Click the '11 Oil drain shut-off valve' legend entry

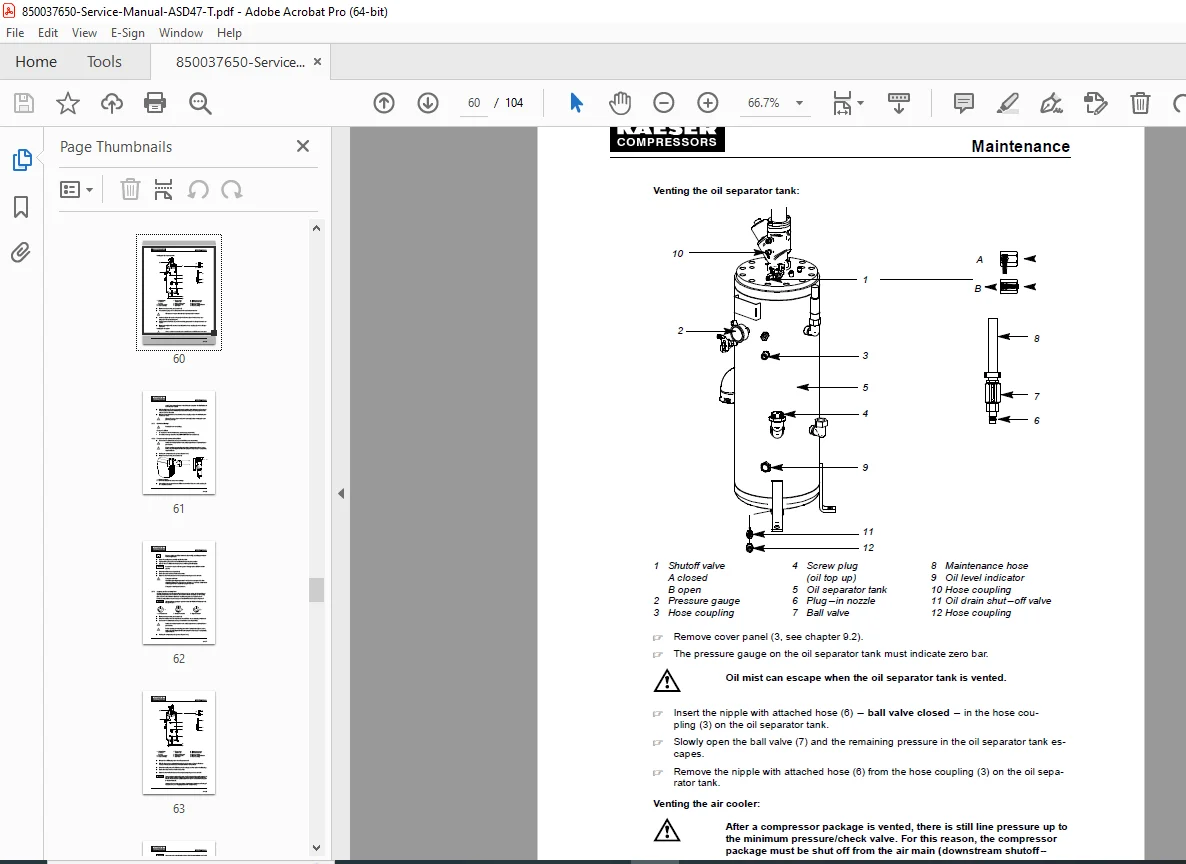[x=991, y=601]
